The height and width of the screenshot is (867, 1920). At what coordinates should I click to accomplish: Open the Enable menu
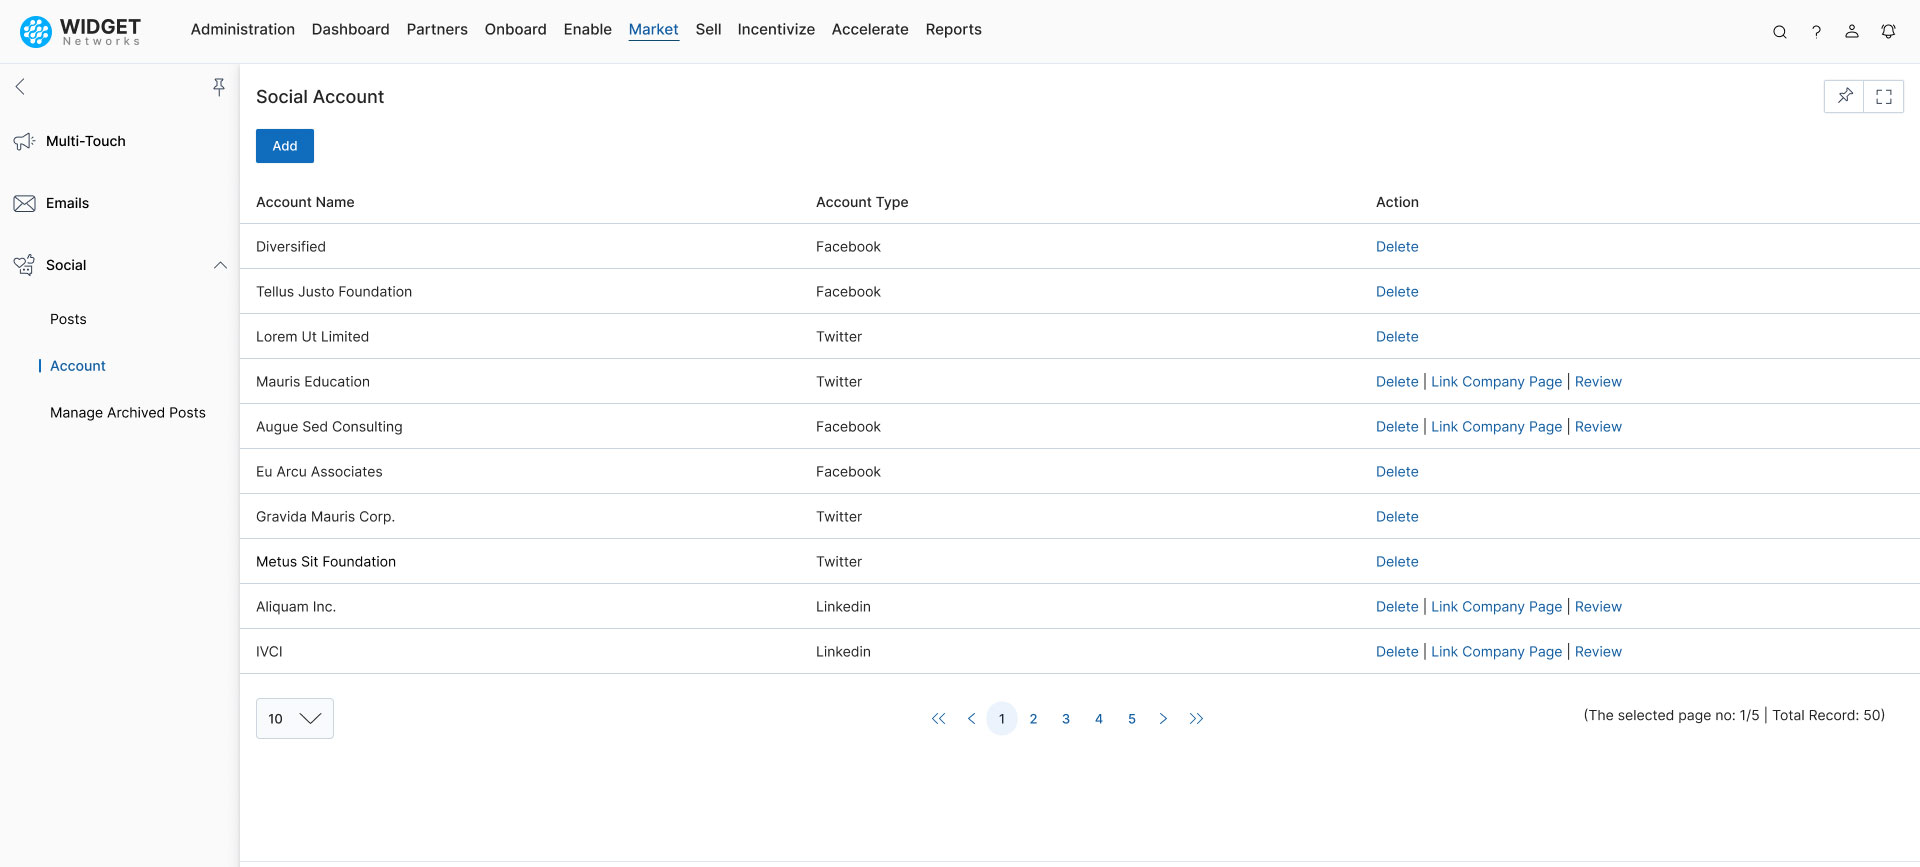tap(588, 30)
